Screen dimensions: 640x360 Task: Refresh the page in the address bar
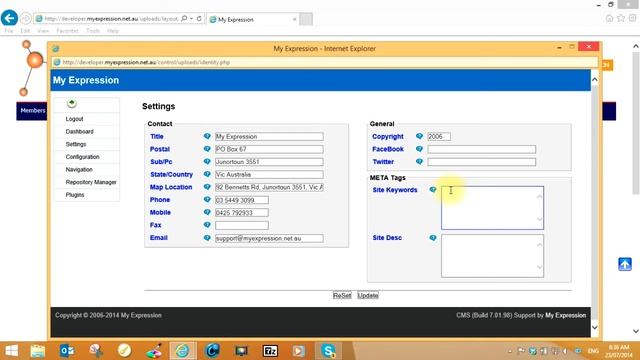199,18
